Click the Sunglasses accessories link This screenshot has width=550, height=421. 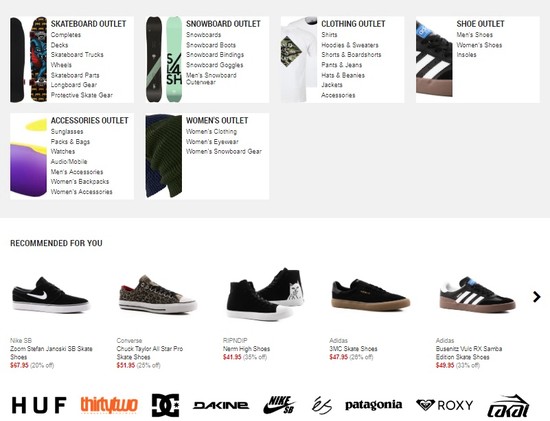point(67,132)
